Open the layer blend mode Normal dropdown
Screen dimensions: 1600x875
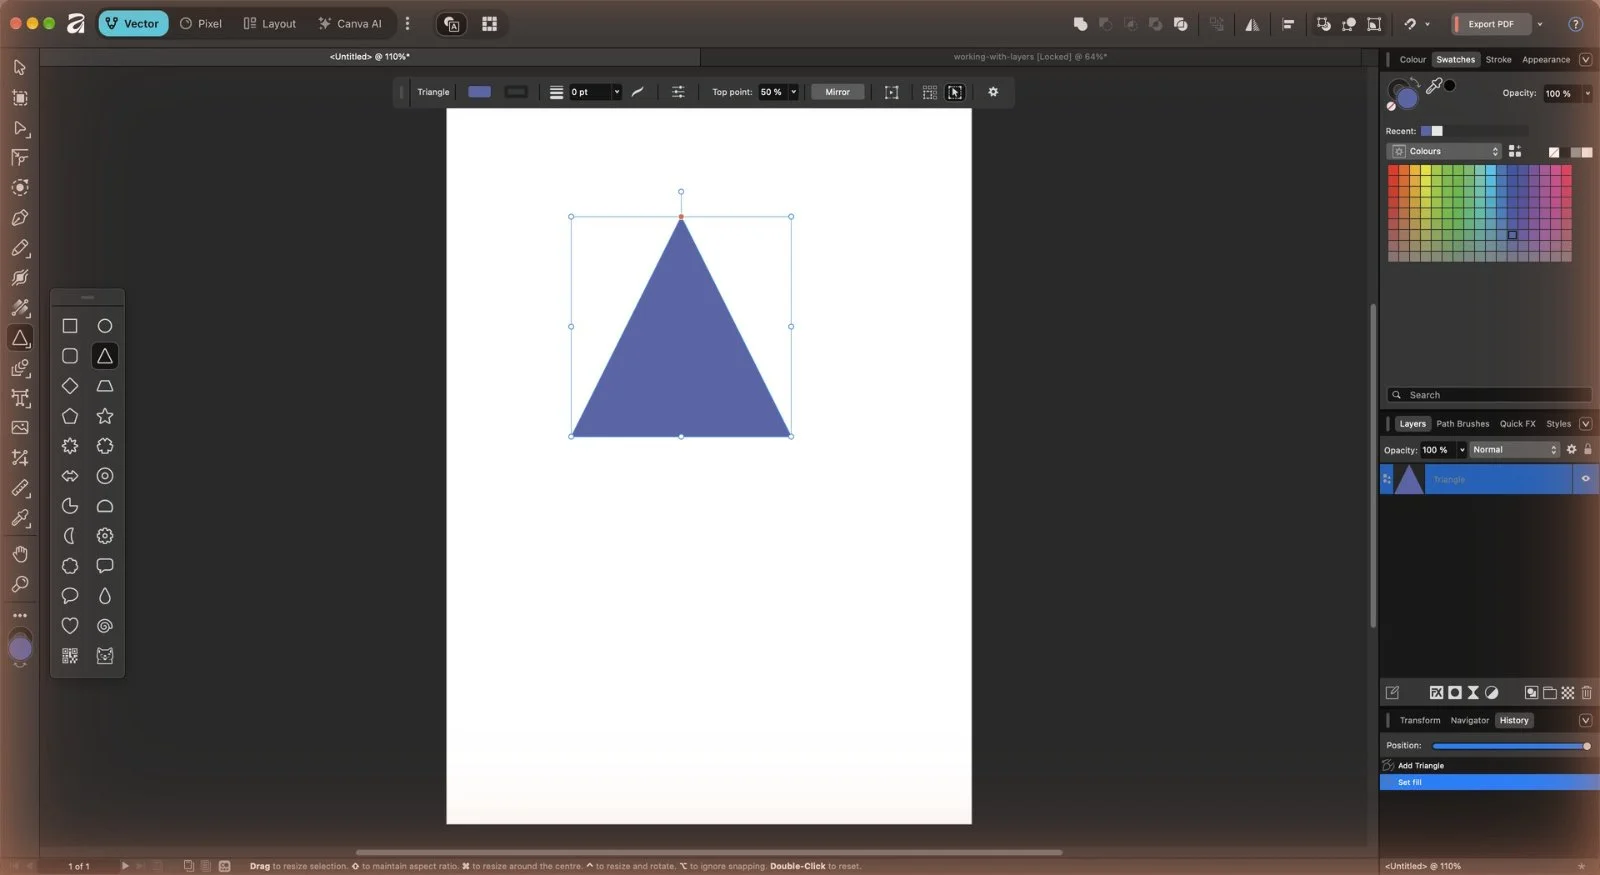pyautogui.click(x=1515, y=450)
